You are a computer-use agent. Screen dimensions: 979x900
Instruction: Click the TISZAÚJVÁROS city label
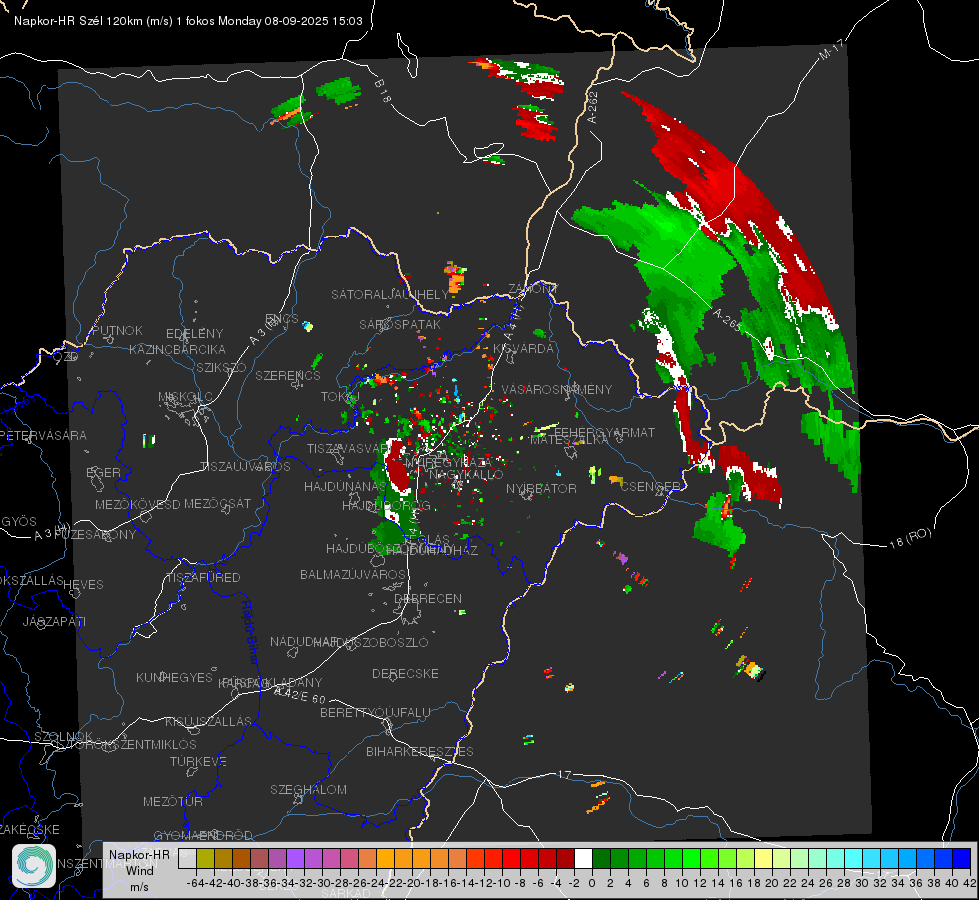tap(245, 467)
